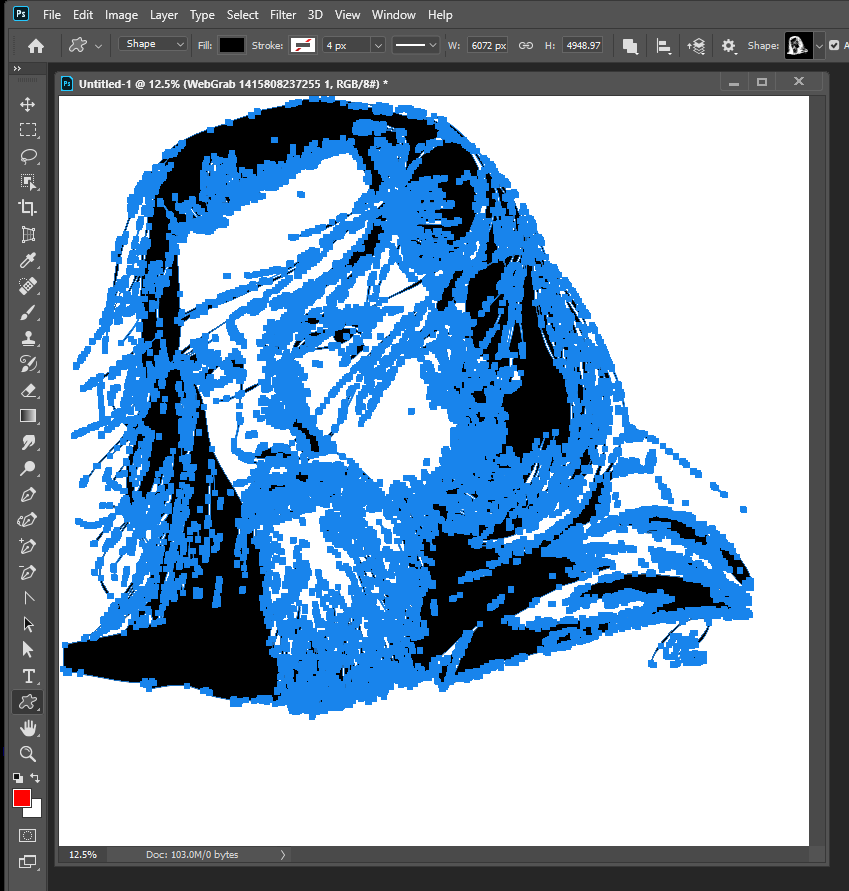
Task: Change the screen mode
Action: 27,862
